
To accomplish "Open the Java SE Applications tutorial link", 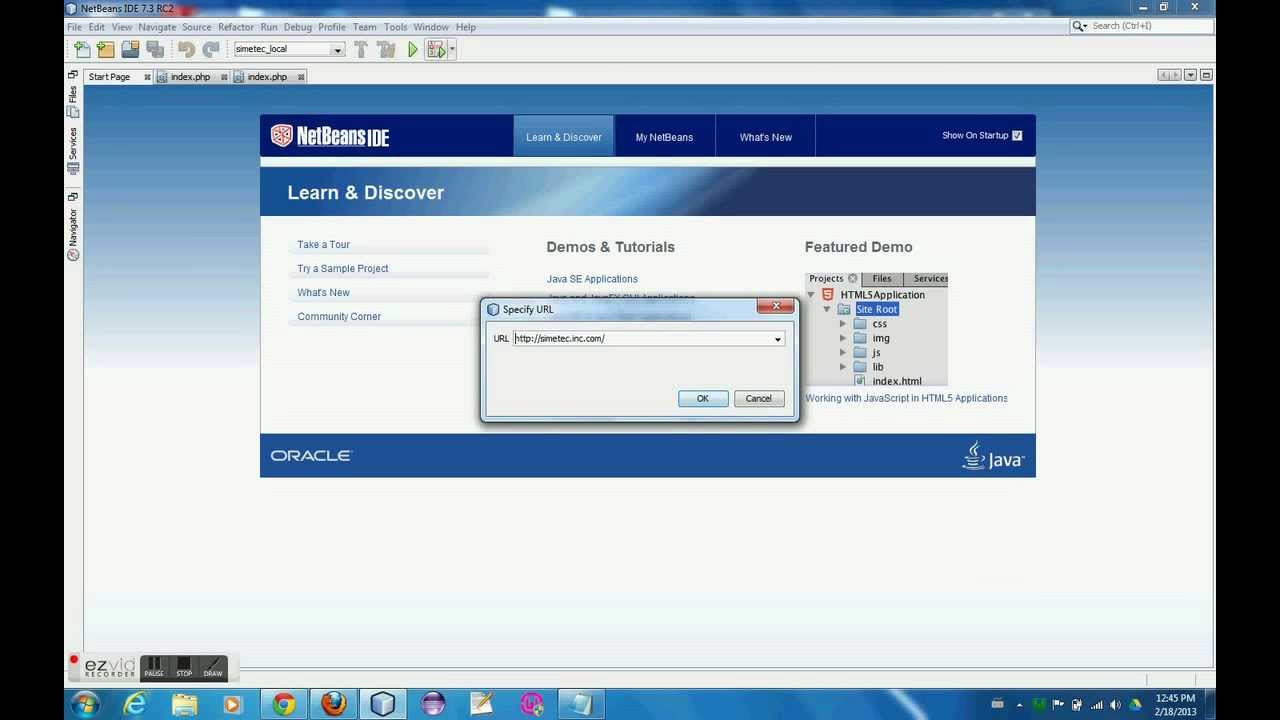I will click(x=592, y=279).
